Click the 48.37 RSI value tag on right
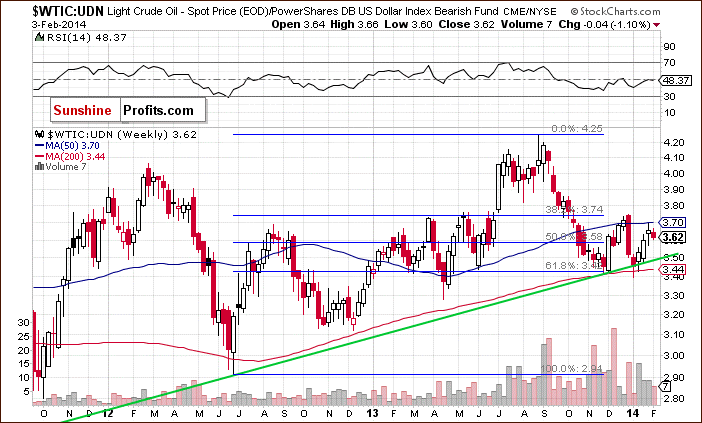The height and width of the screenshot is (423, 702). (676, 81)
